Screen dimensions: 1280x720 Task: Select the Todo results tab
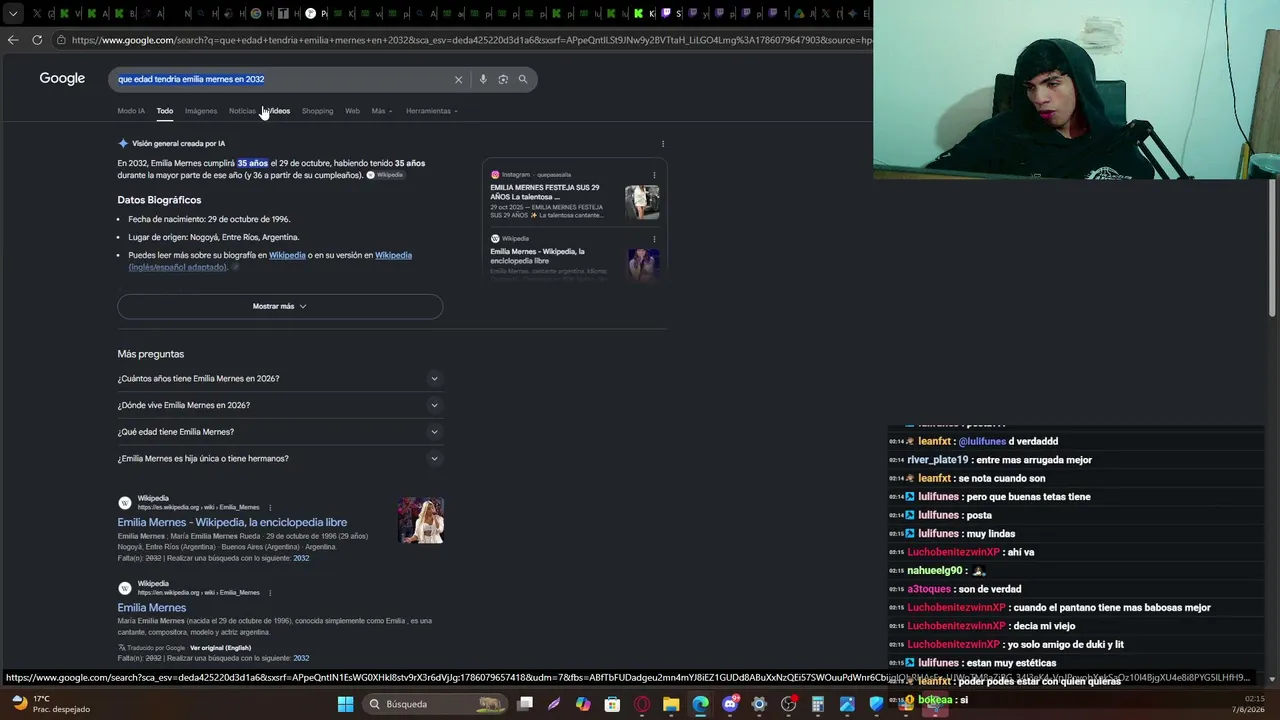[165, 111]
